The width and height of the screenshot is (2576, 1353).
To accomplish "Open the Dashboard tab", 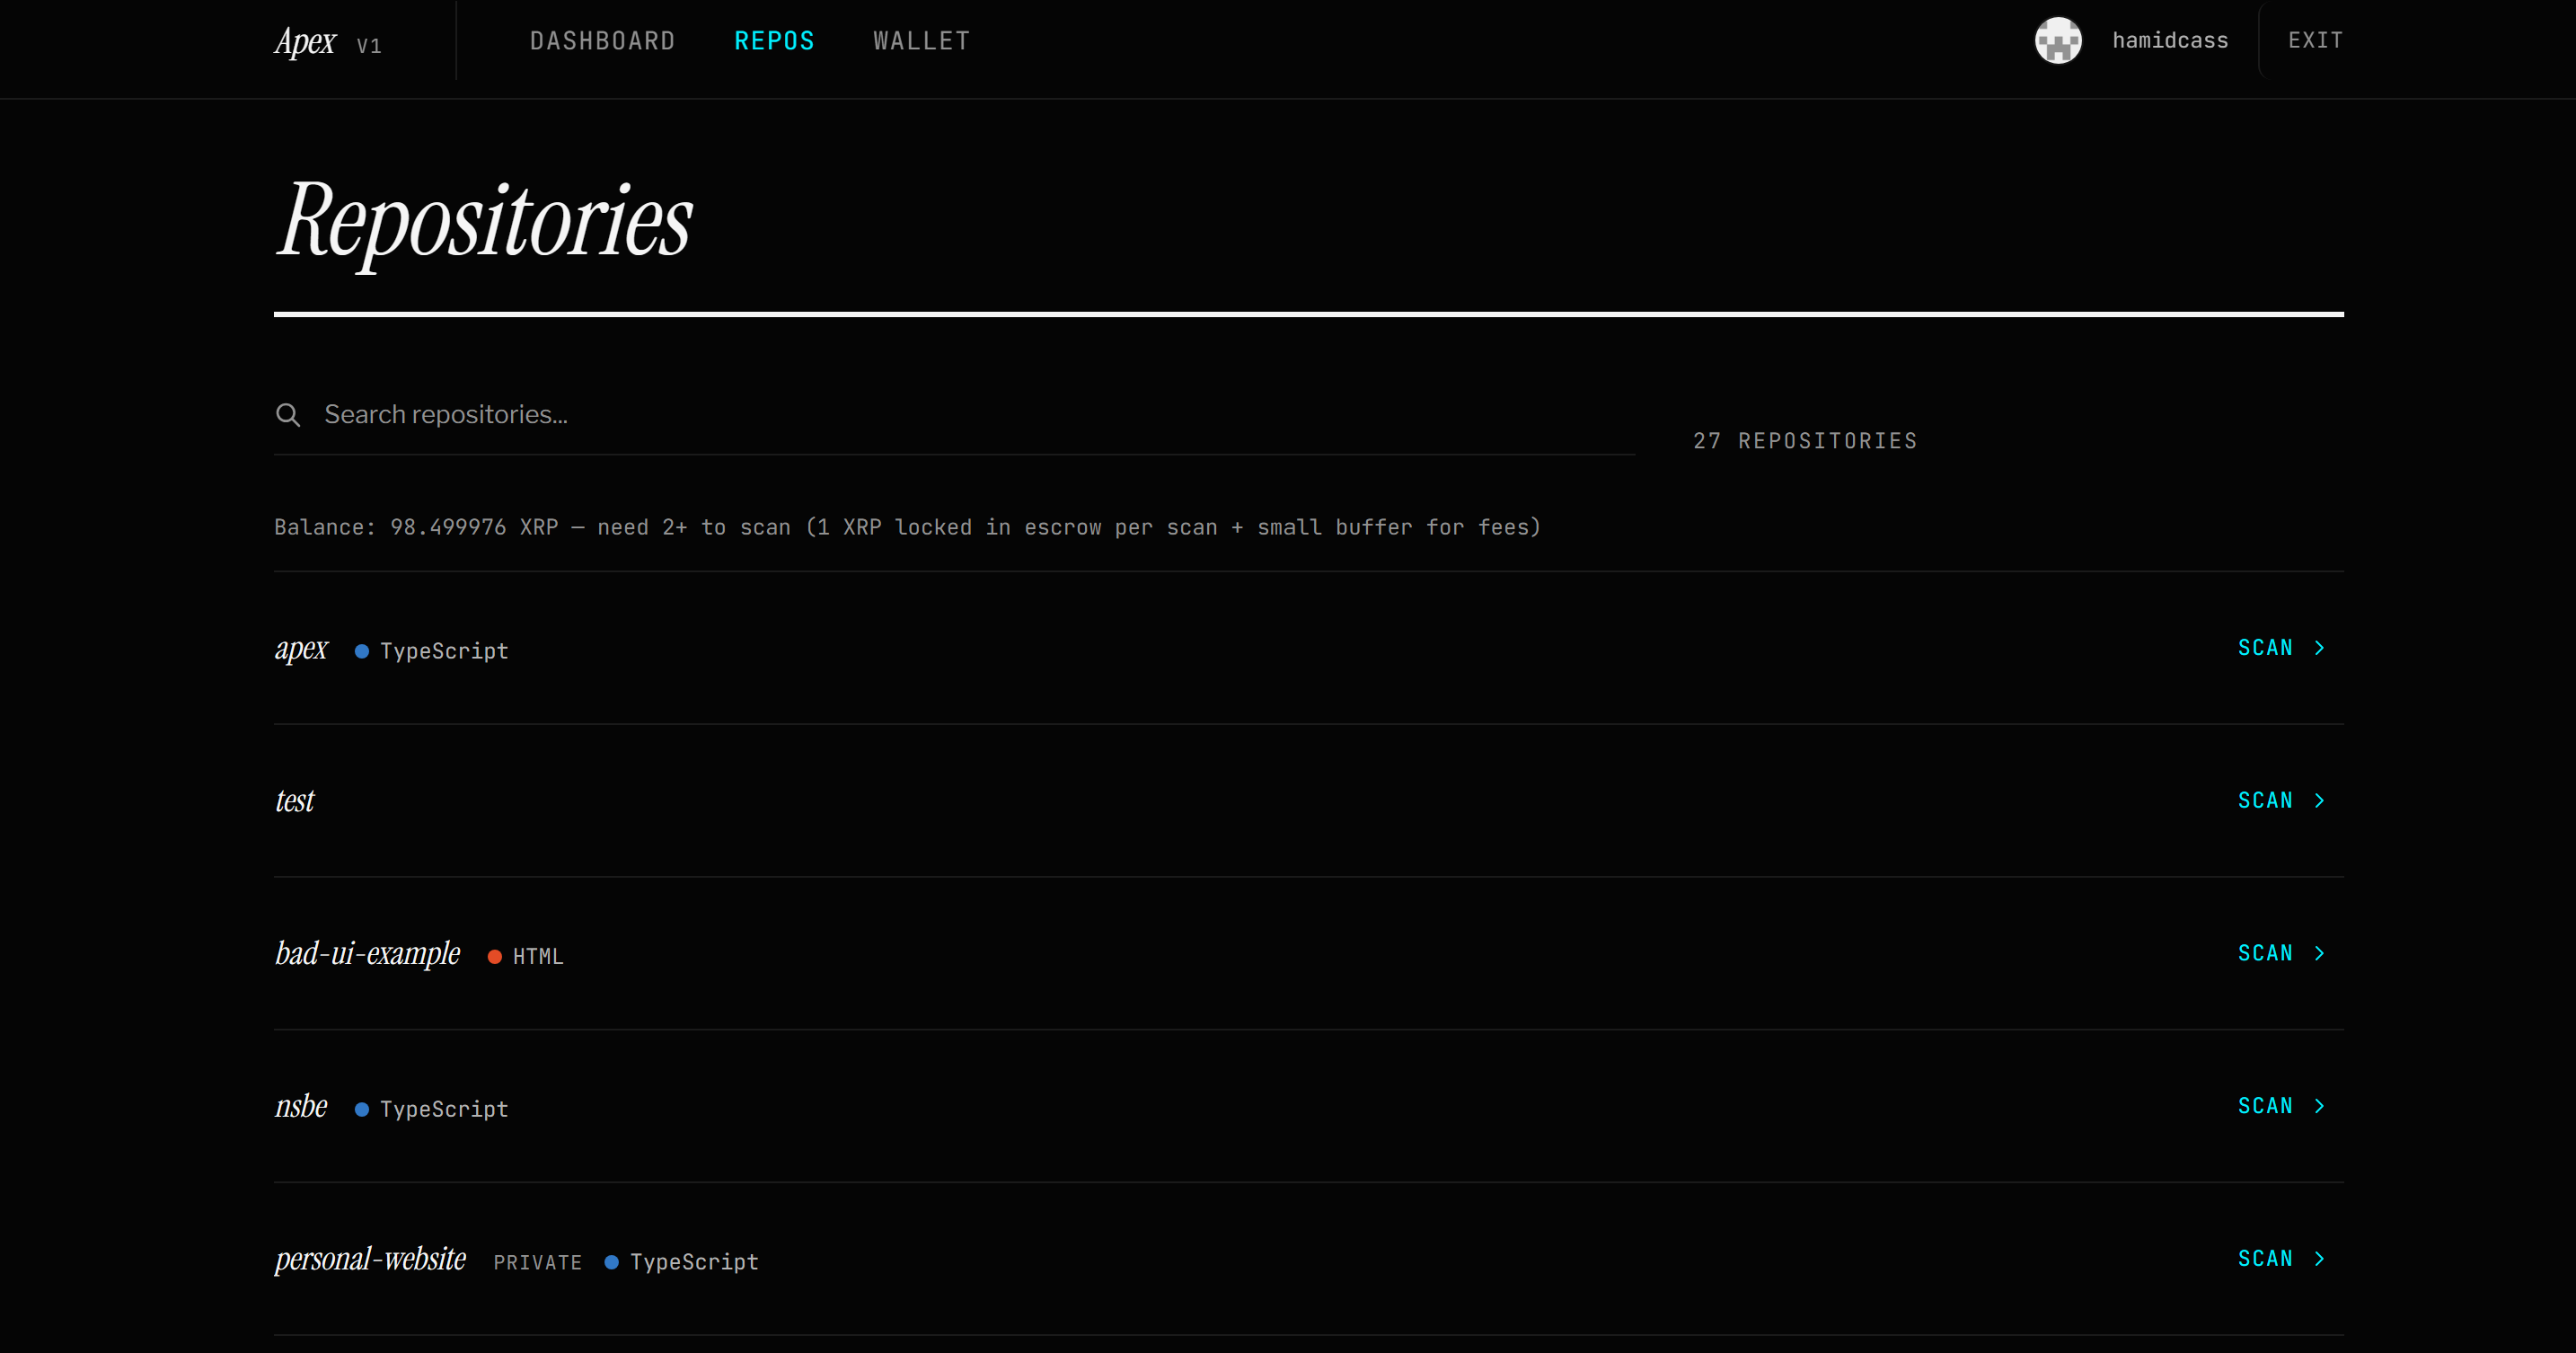I will click(602, 41).
